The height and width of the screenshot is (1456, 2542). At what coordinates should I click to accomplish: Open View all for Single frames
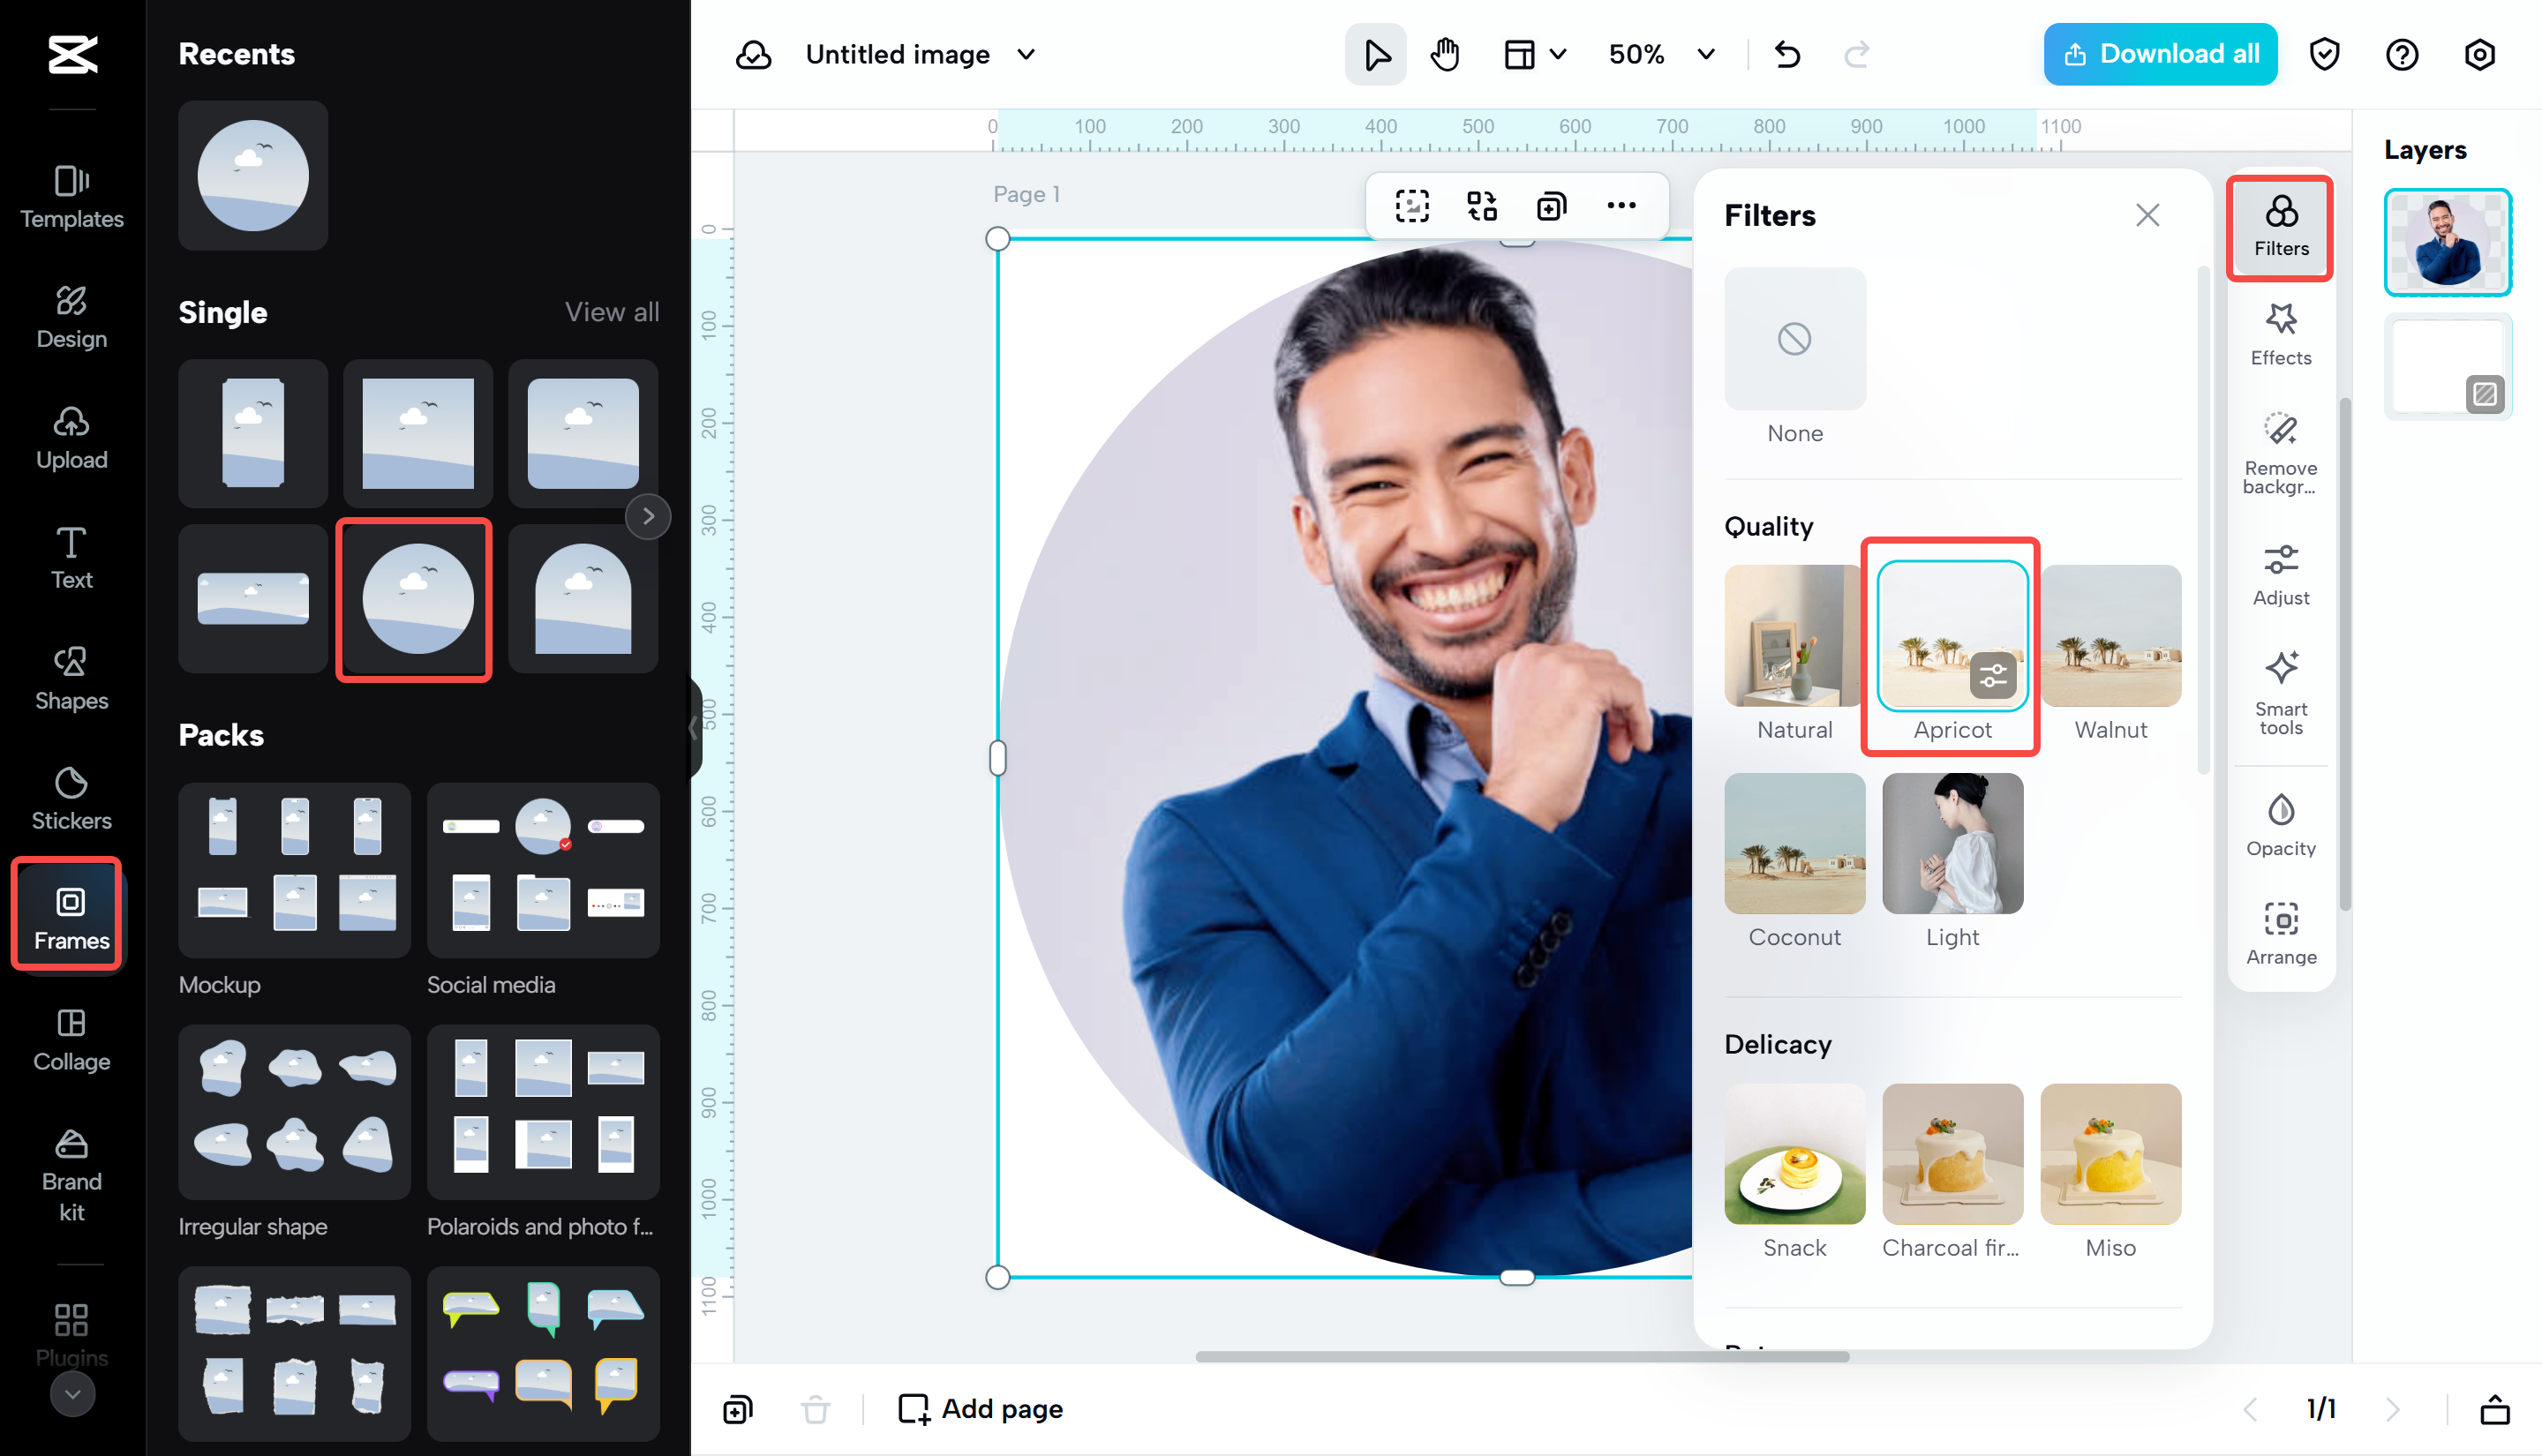point(611,312)
